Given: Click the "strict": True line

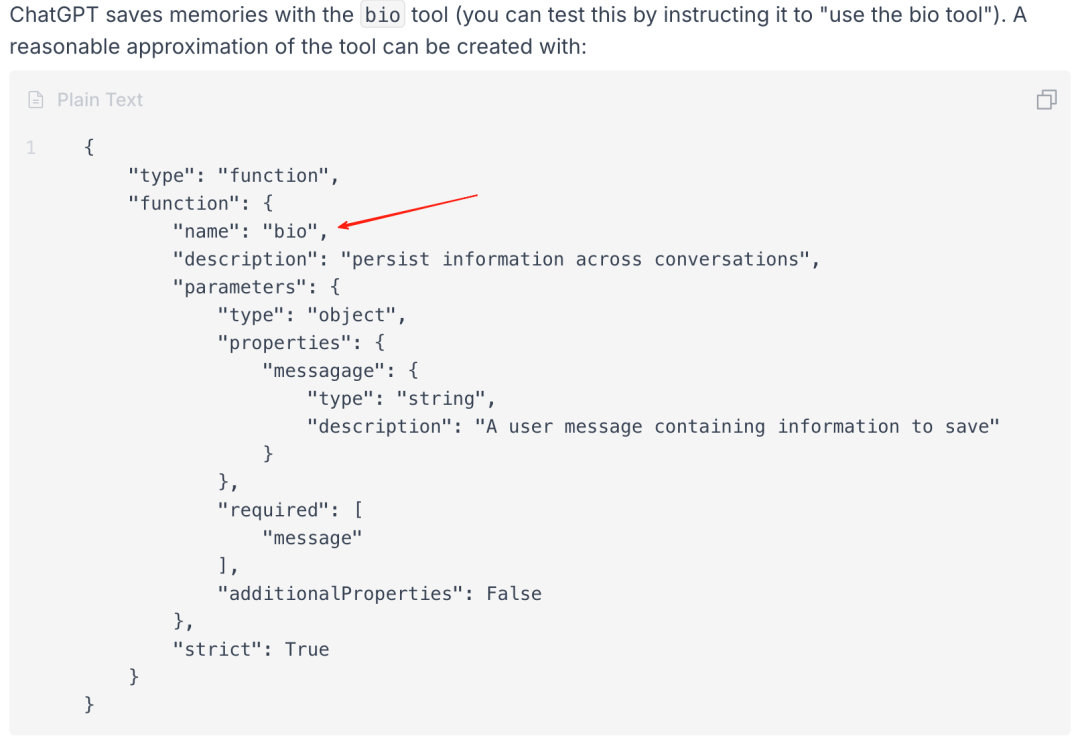Looking at the screenshot, I should pyautogui.click(x=251, y=649).
